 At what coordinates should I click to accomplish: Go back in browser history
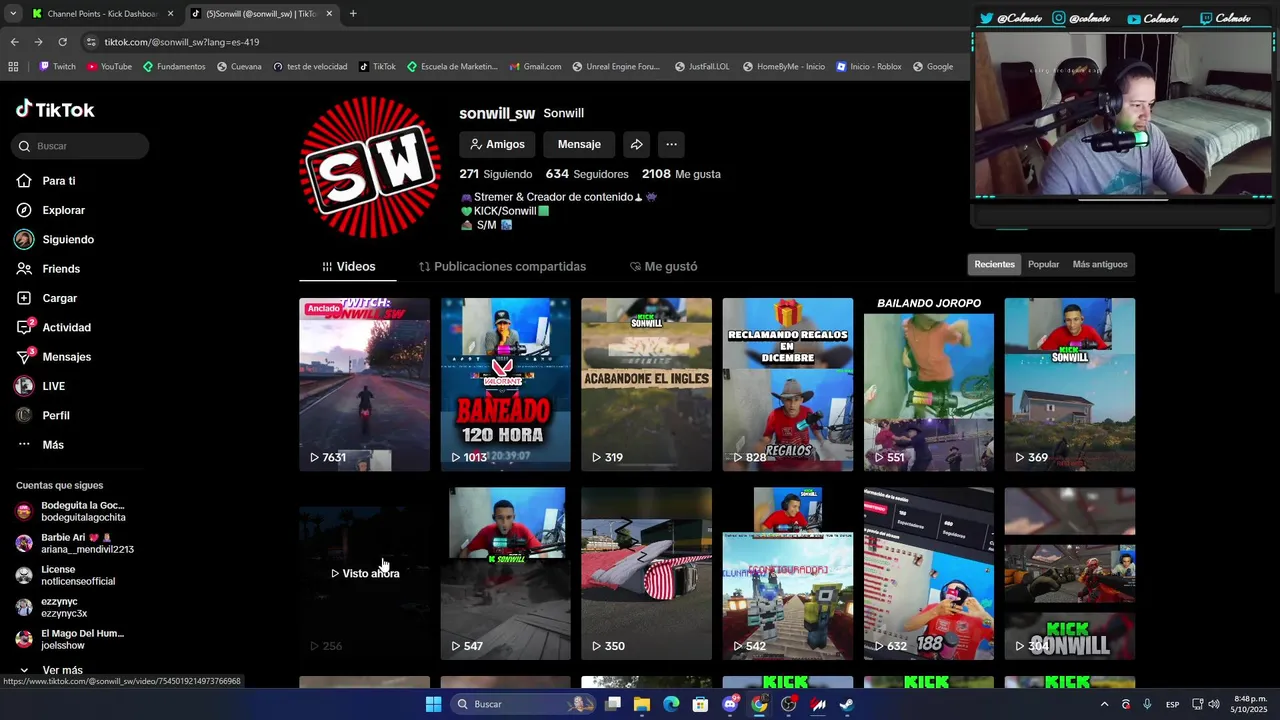pos(14,42)
